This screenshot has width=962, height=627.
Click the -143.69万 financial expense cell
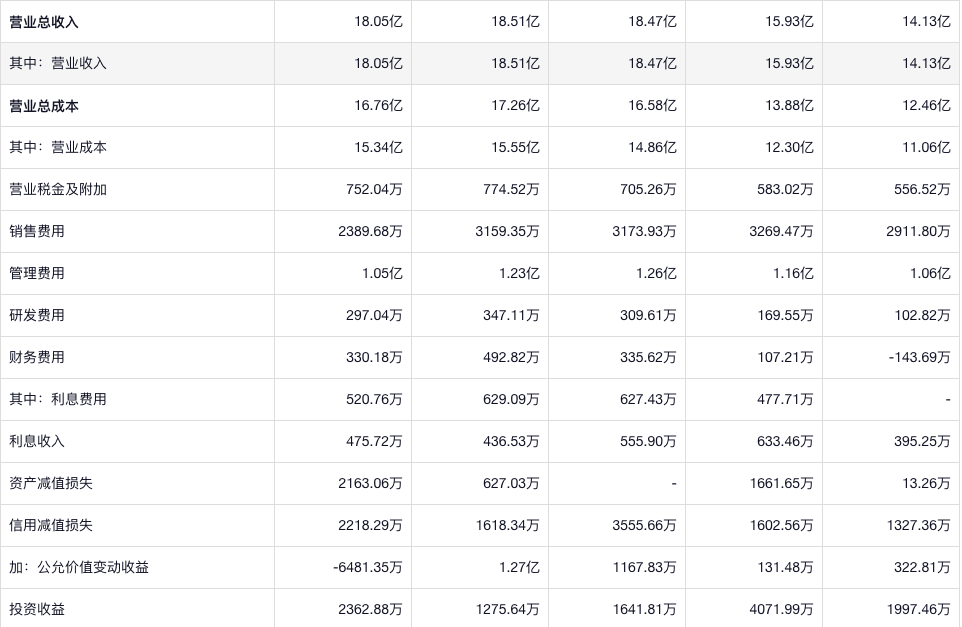click(919, 357)
